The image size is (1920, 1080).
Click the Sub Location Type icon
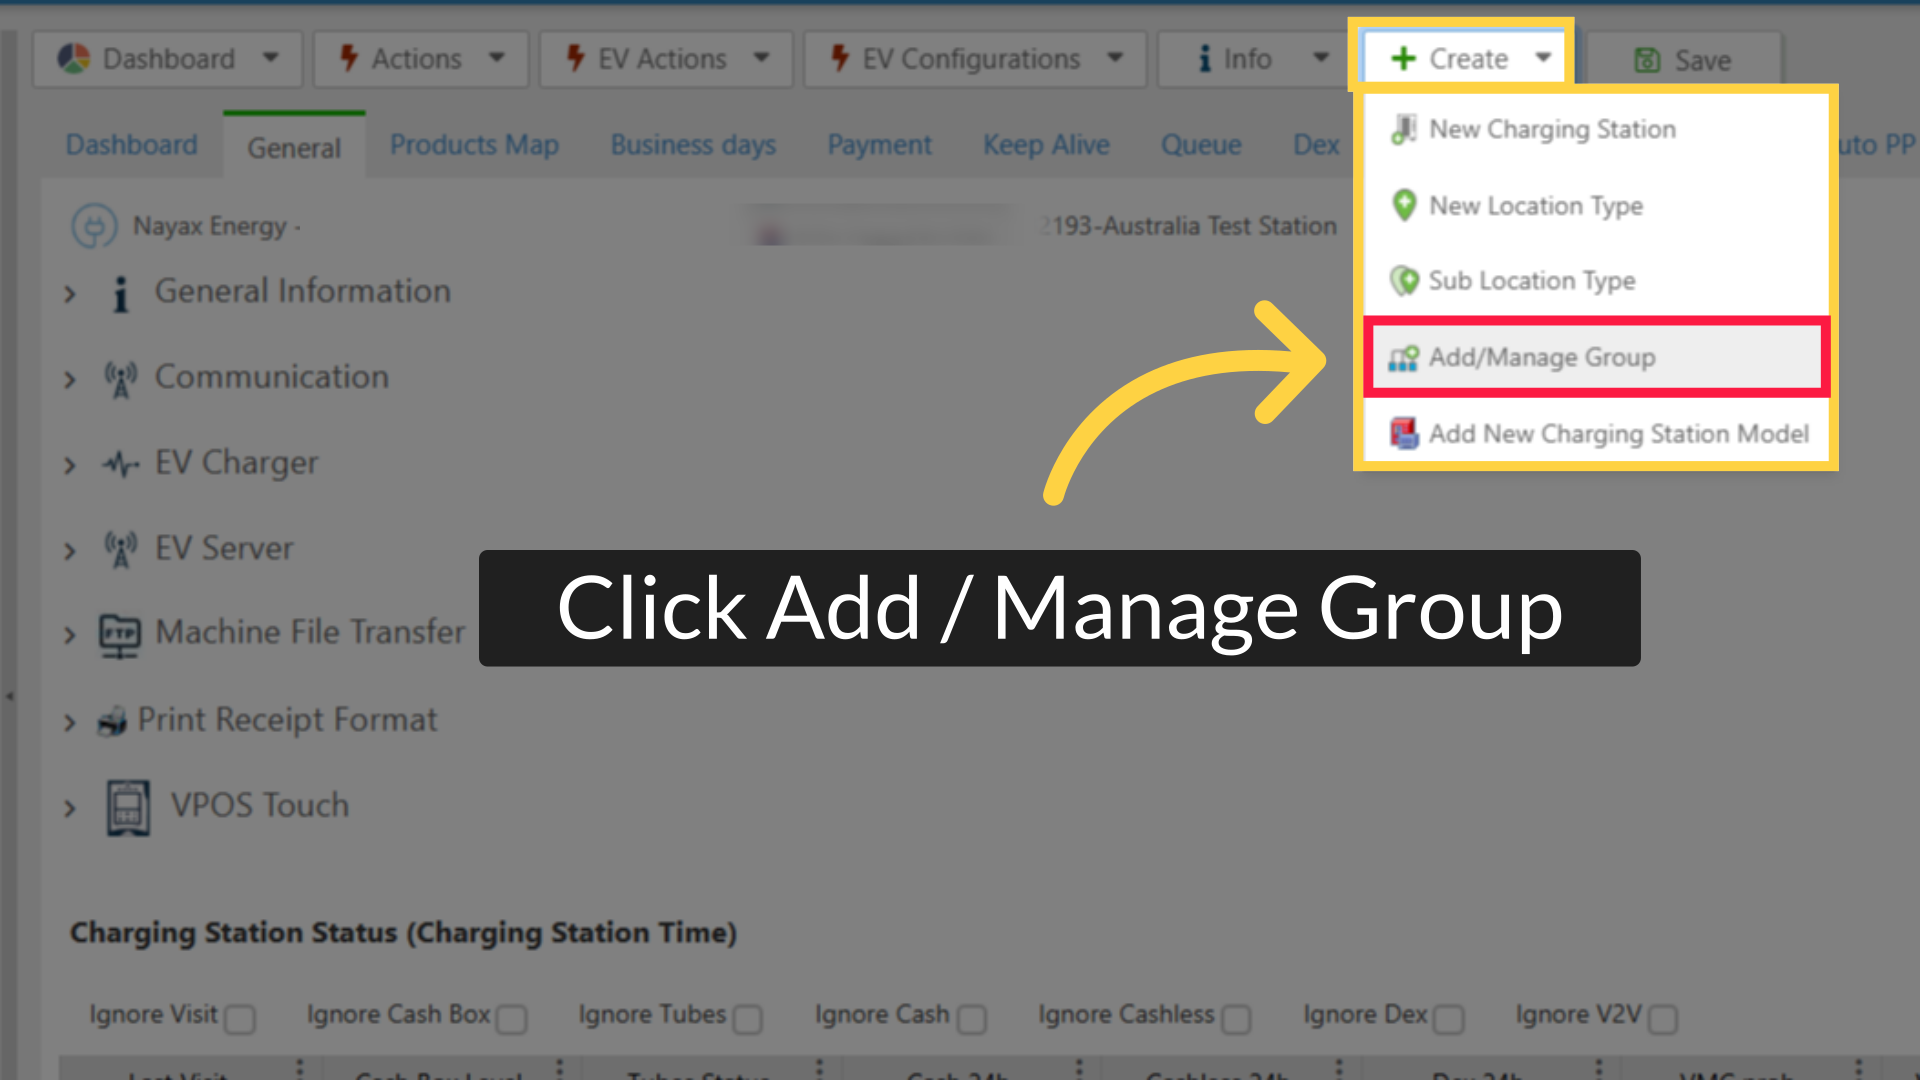tap(1404, 281)
